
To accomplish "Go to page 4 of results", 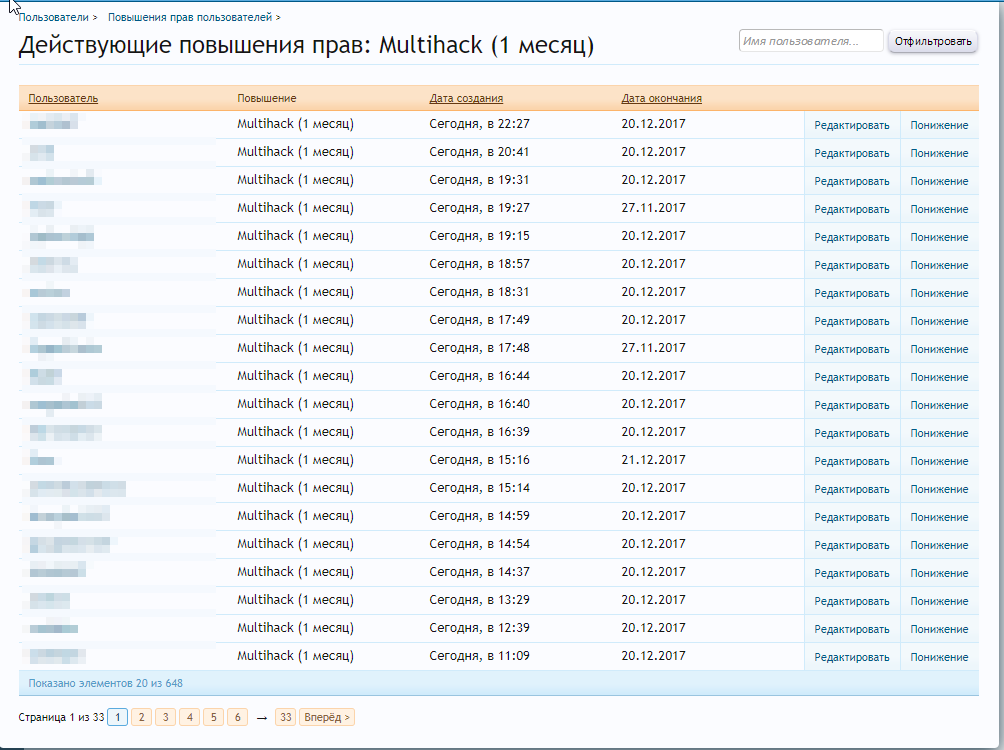I will pos(190,717).
